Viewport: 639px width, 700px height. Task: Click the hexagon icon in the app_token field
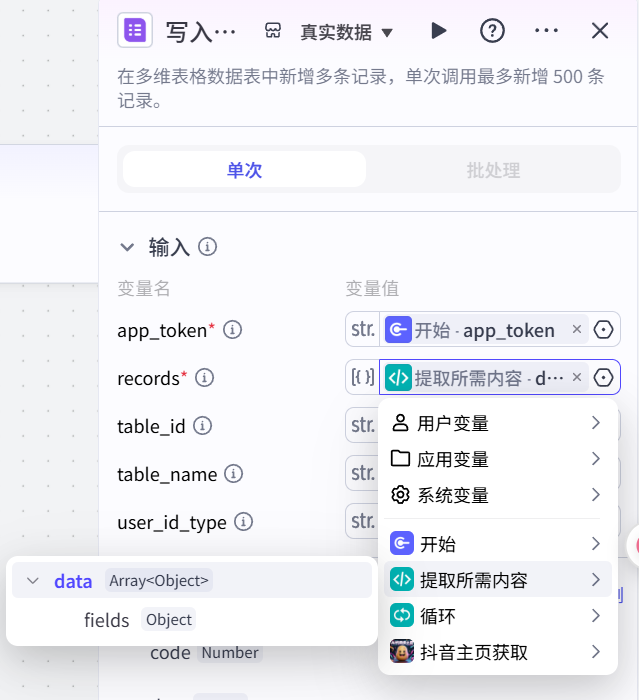(603, 330)
